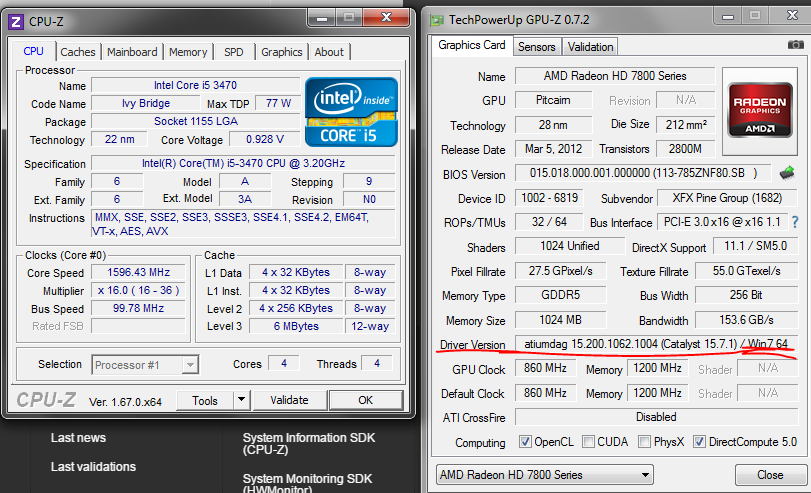Click the CPU-Z title bar icon
Screen dimensions: 811x493
pos(16,22)
